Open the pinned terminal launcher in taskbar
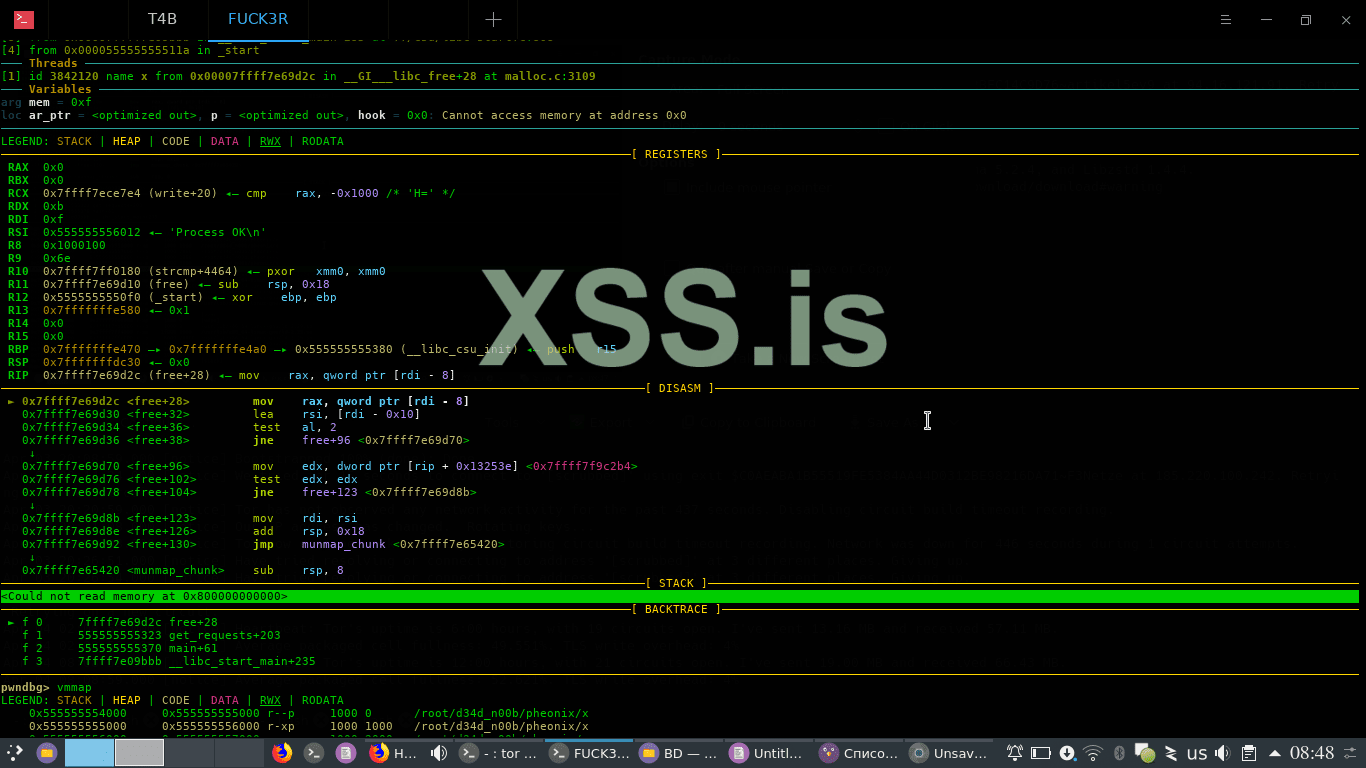Image resolution: width=1366 pixels, height=768 pixels. pyautogui.click(x=314, y=753)
